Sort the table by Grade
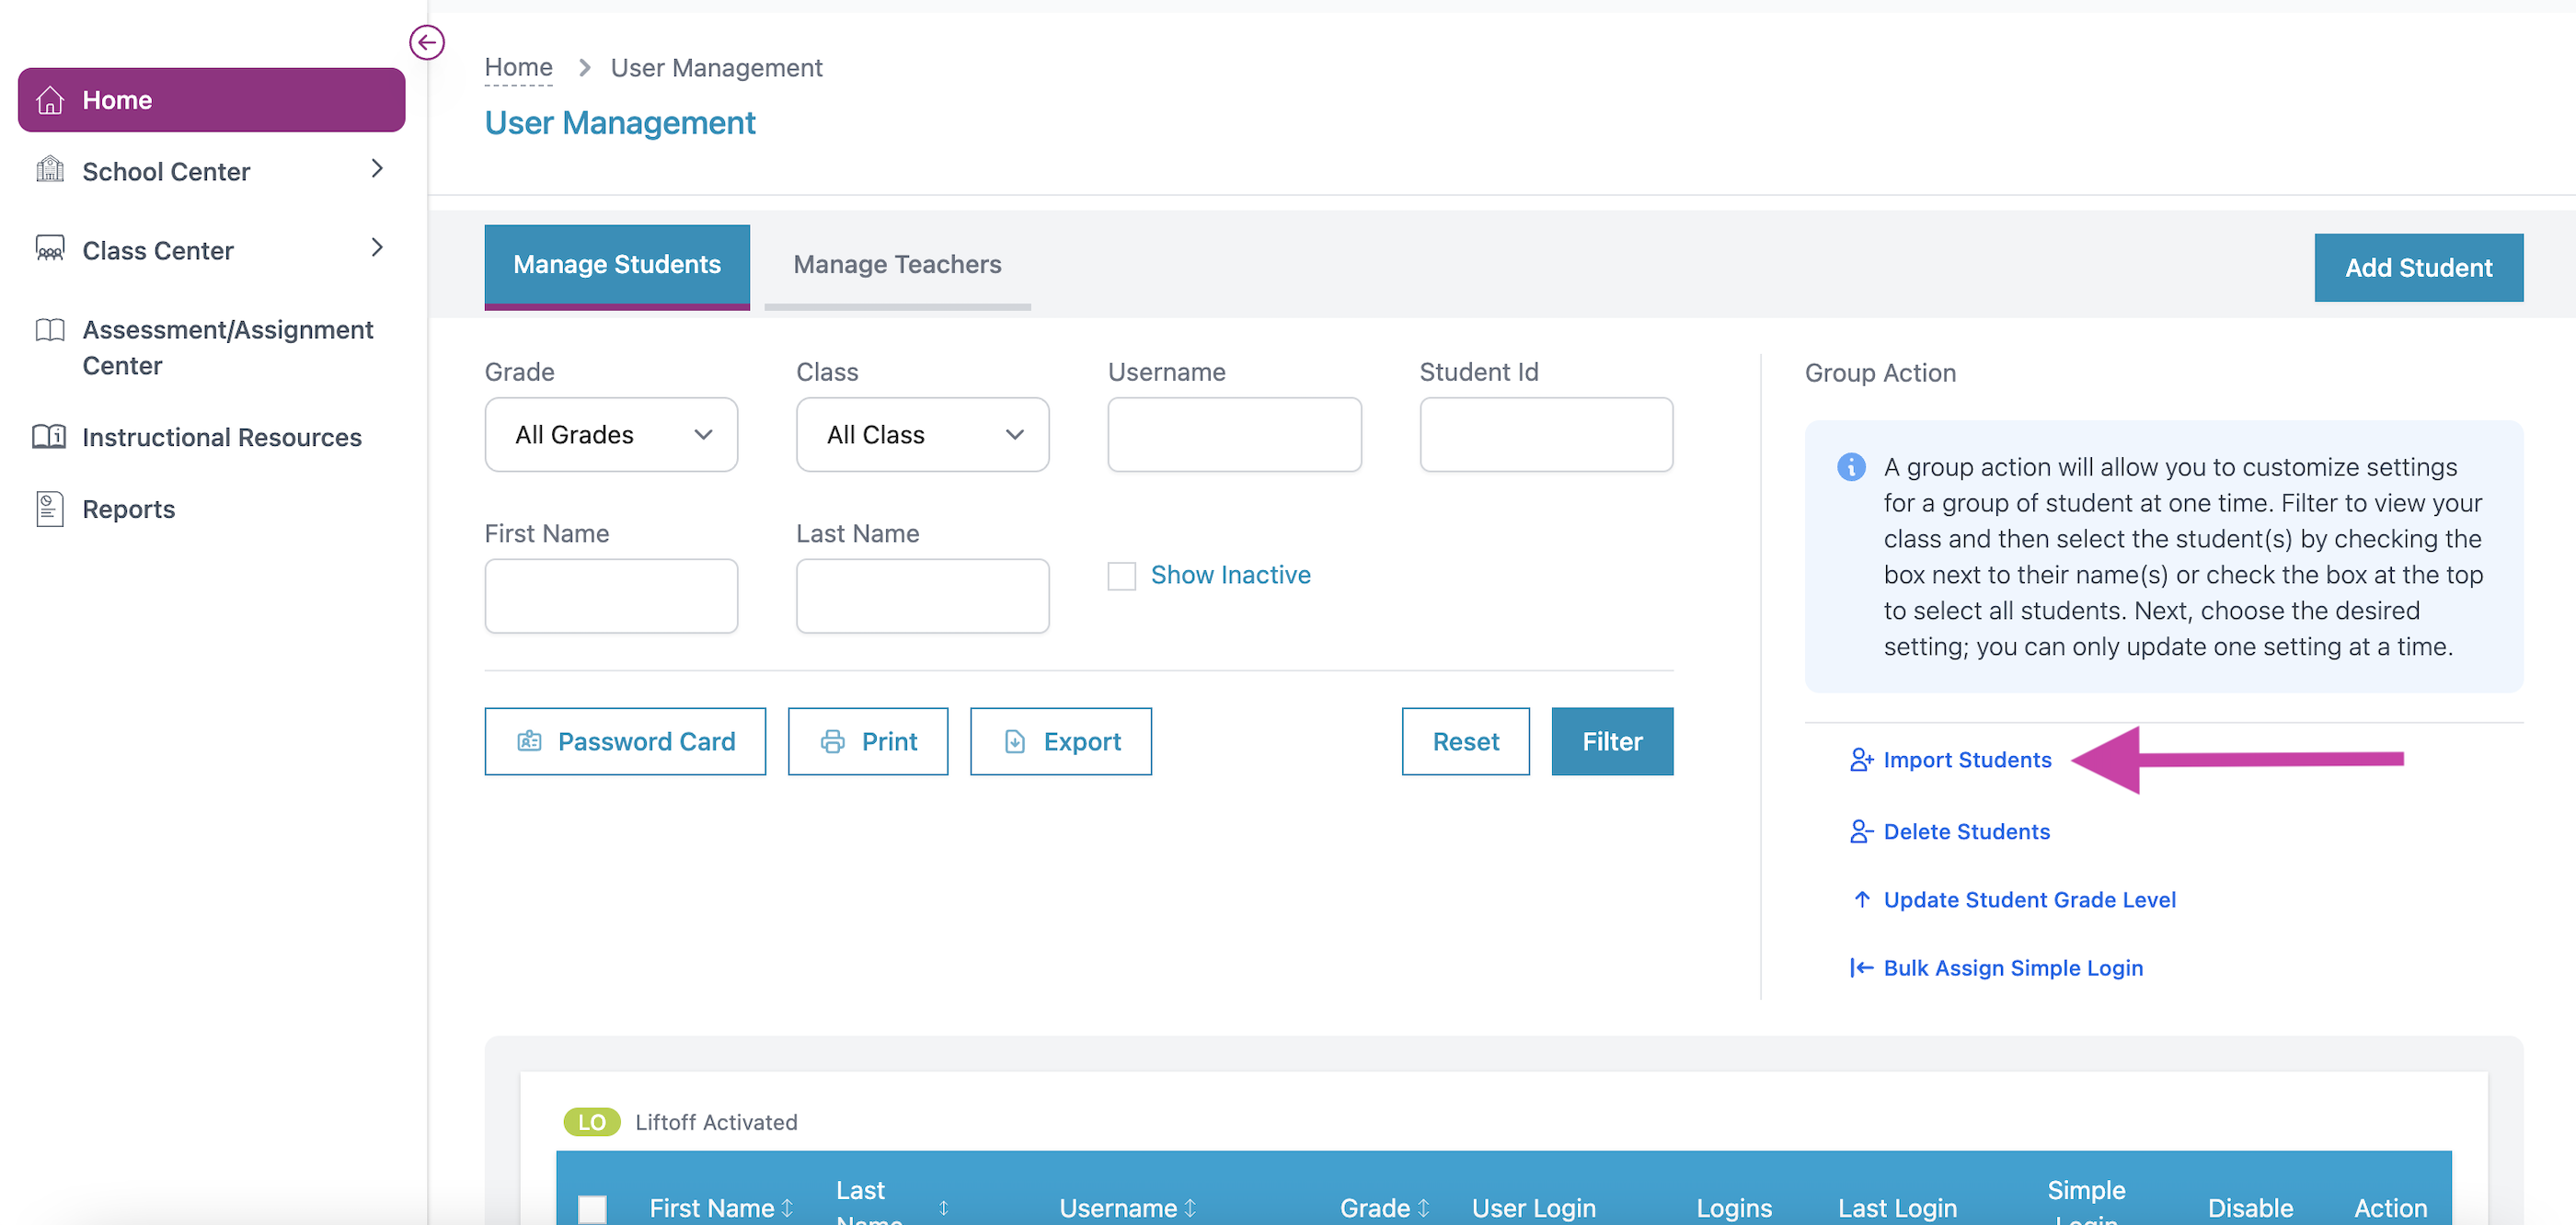The height and width of the screenshot is (1225, 2576). point(1423,1208)
